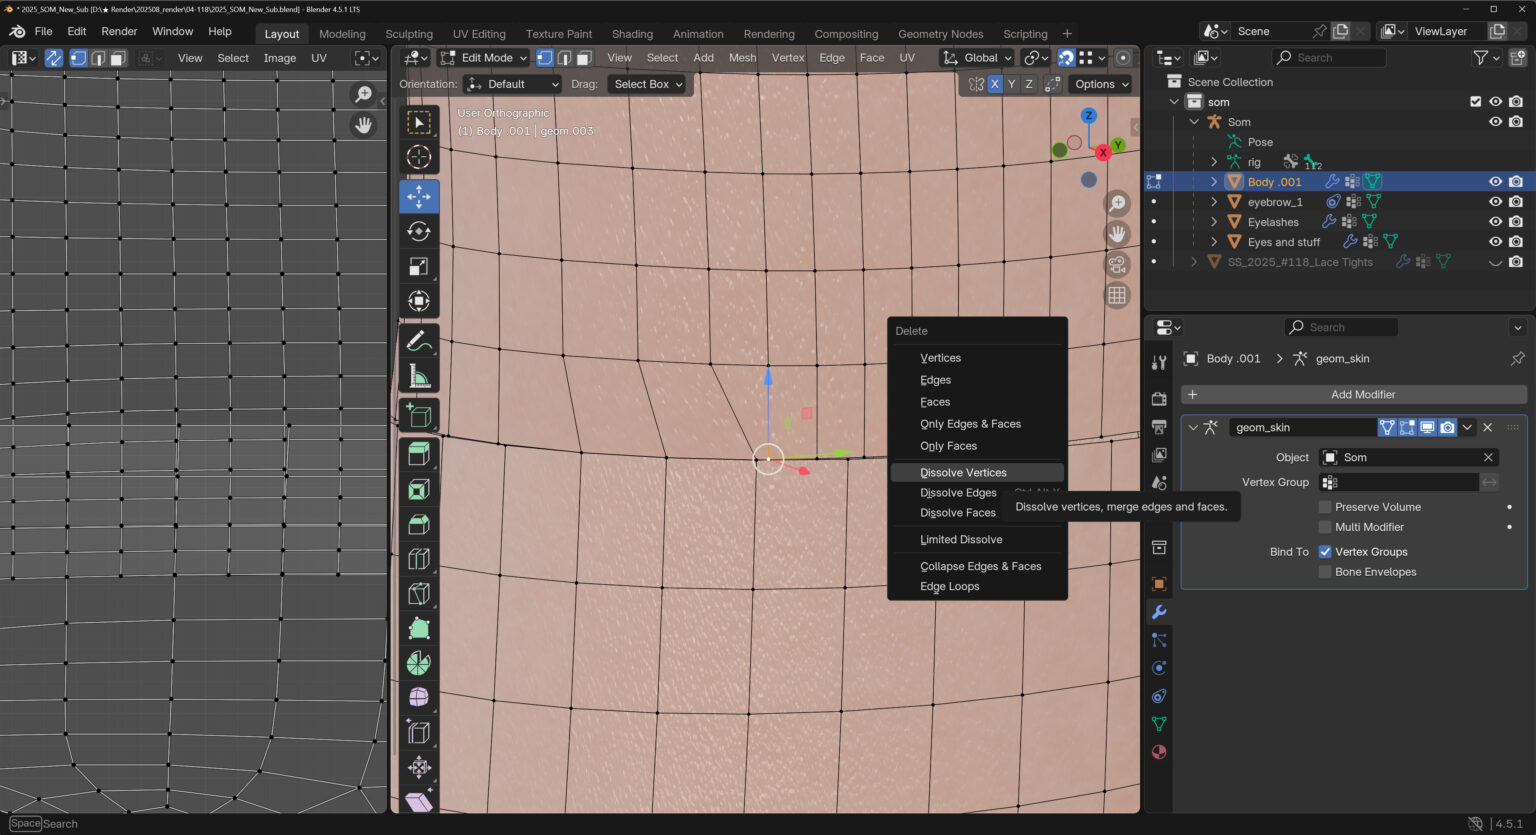Enable Preserve Volume checkbox
The height and width of the screenshot is (835, 1536).
click(x=1325, y=507)
